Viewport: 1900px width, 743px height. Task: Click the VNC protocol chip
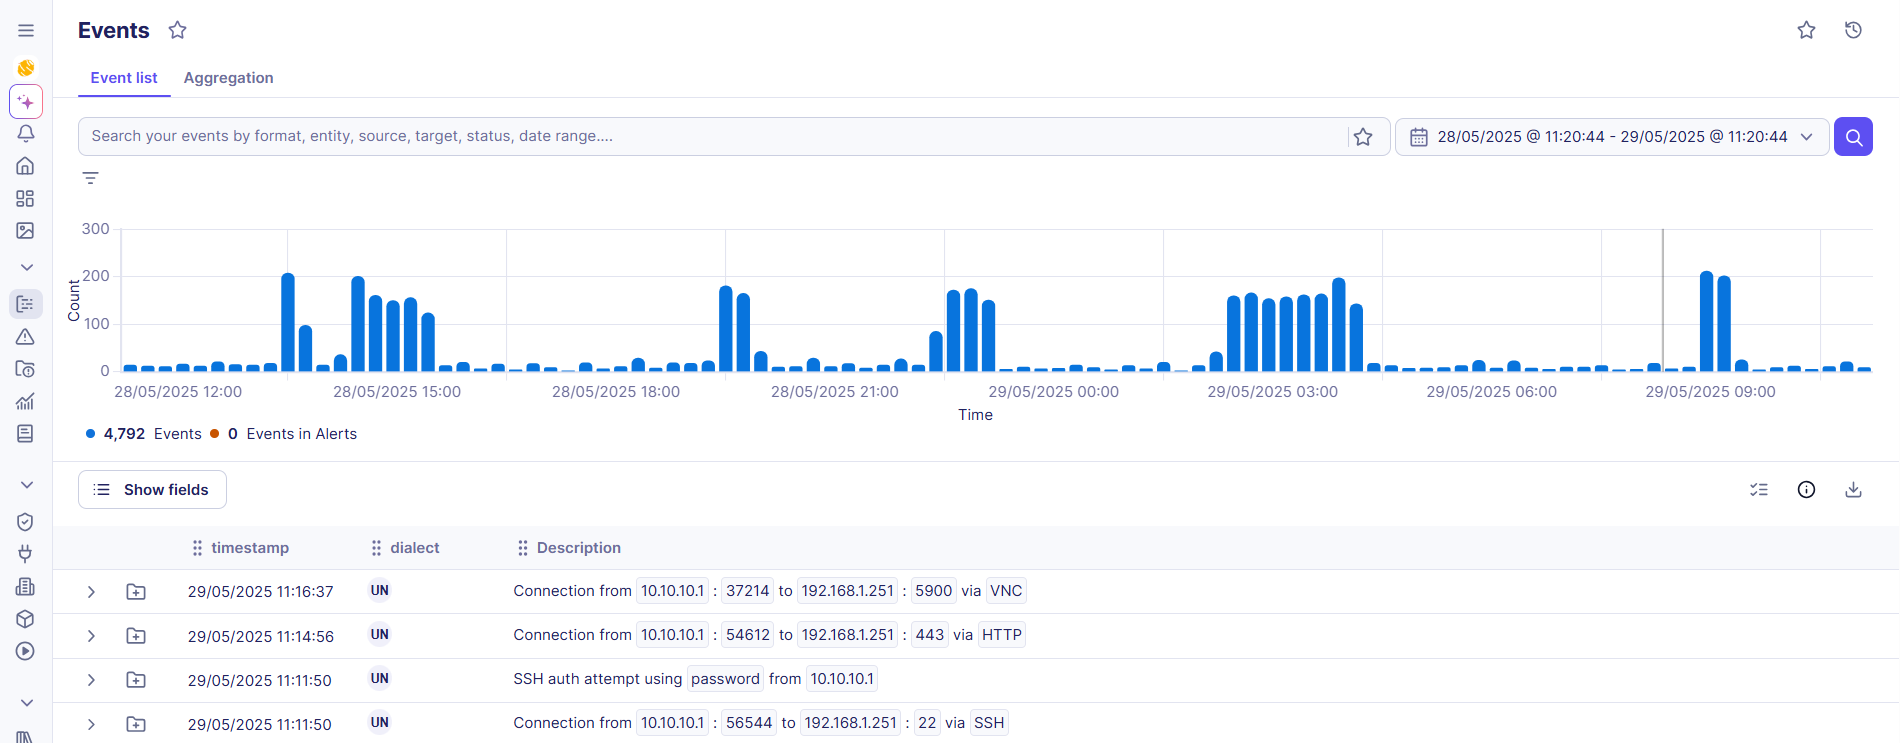(x=1006, y=591)
